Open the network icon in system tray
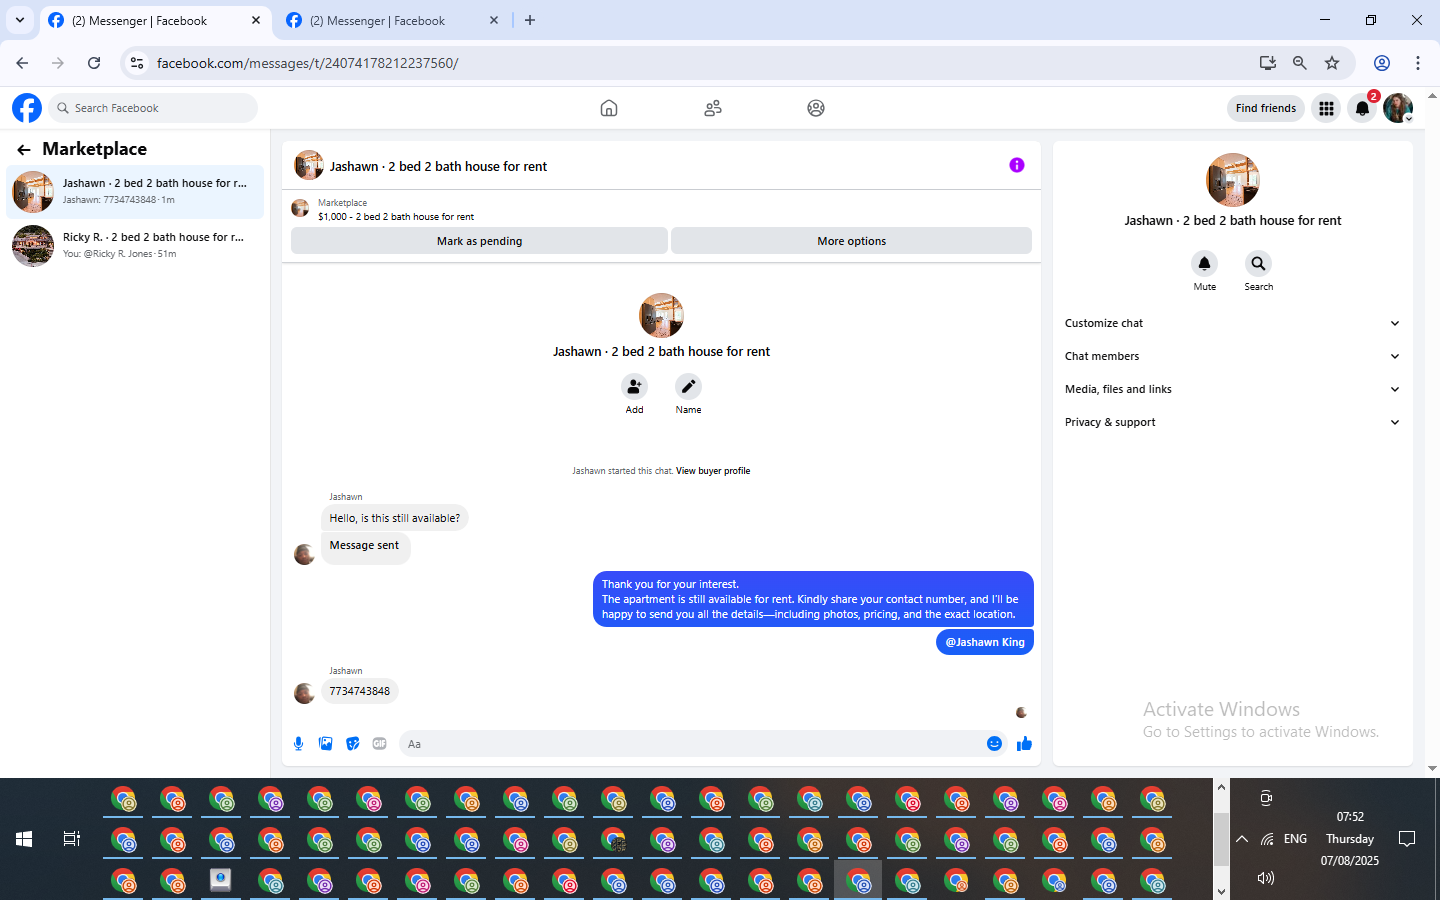Image resolution: width=1440 pixels, height=900 pixels. [1267, 839]
